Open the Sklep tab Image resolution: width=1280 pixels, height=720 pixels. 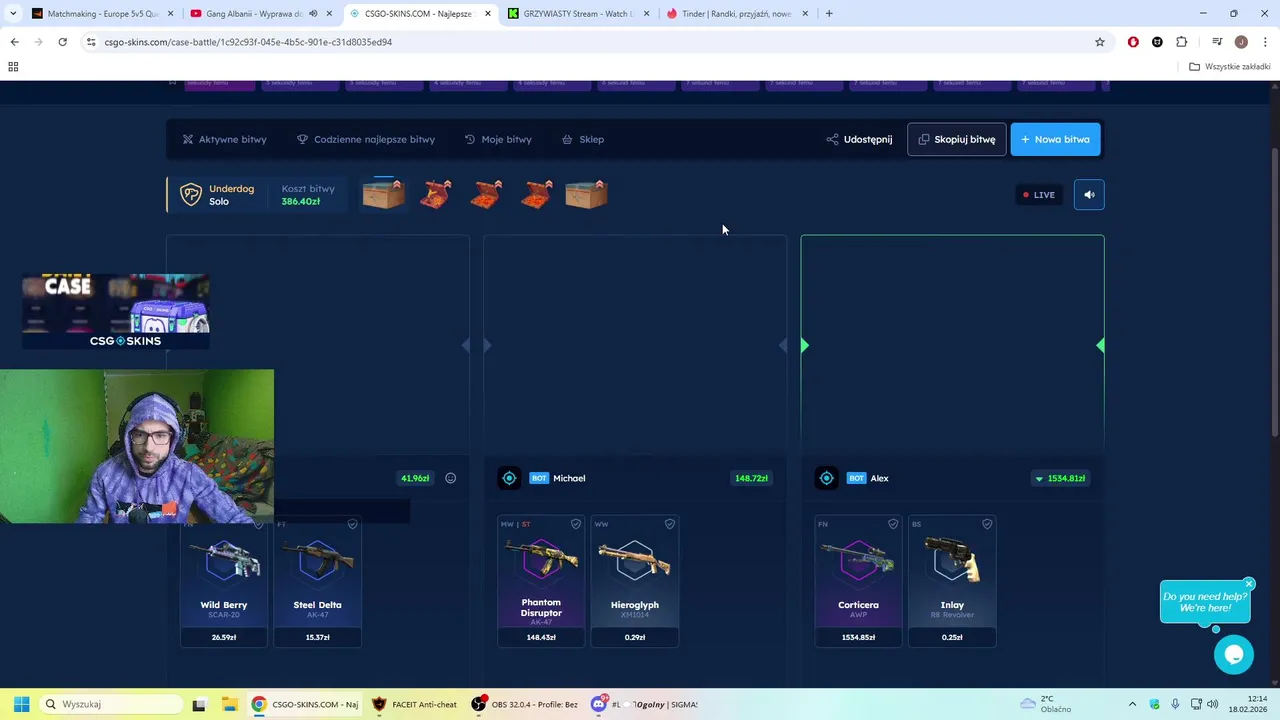pyautogui.click(x=583, y=139)
